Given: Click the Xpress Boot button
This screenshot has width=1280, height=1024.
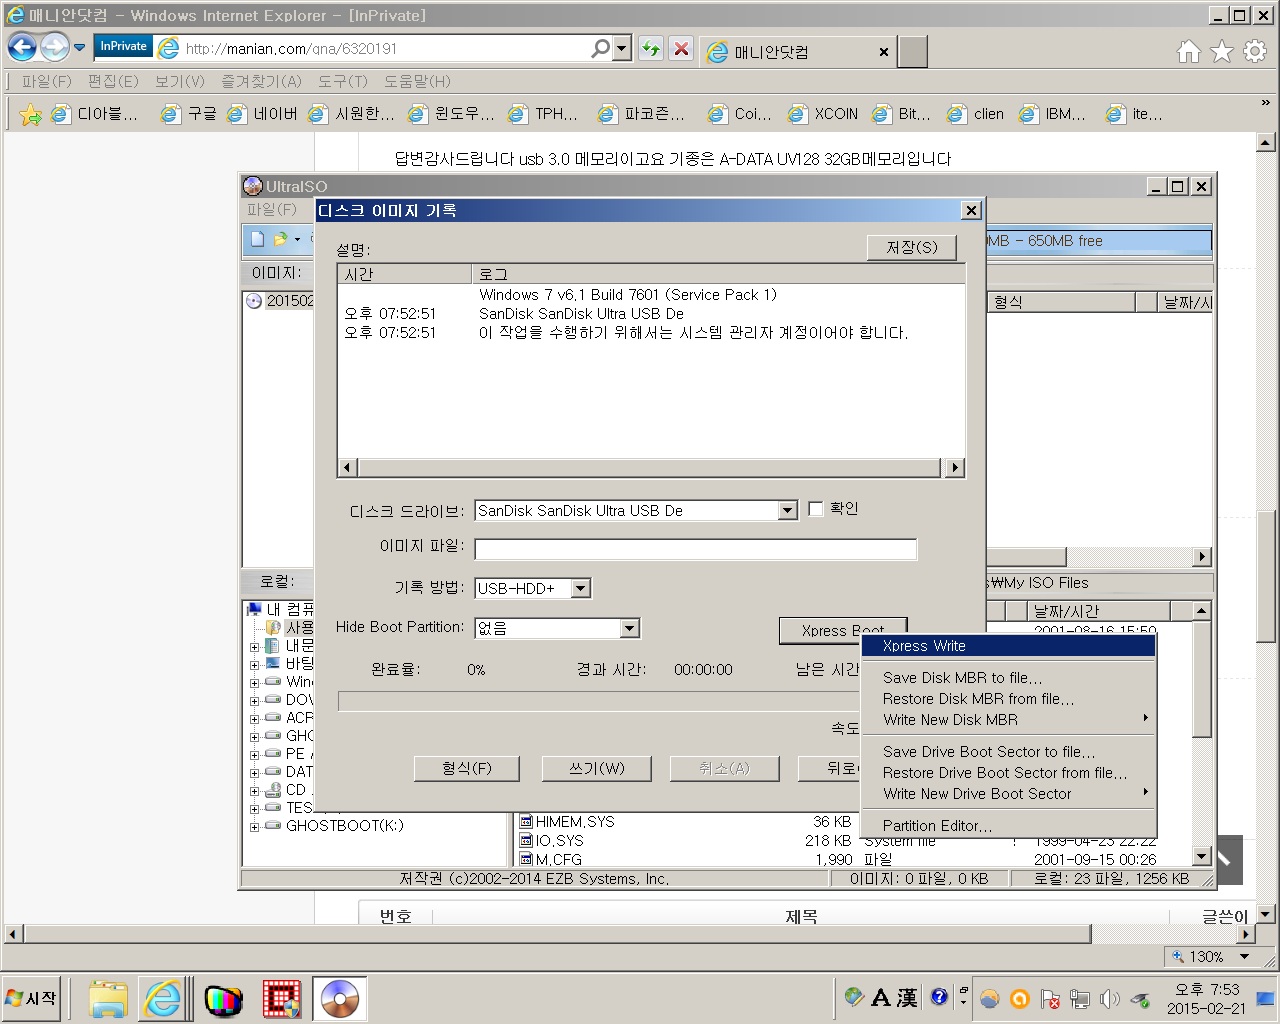Looking at the screenshot, I should (x=843, y=630).
